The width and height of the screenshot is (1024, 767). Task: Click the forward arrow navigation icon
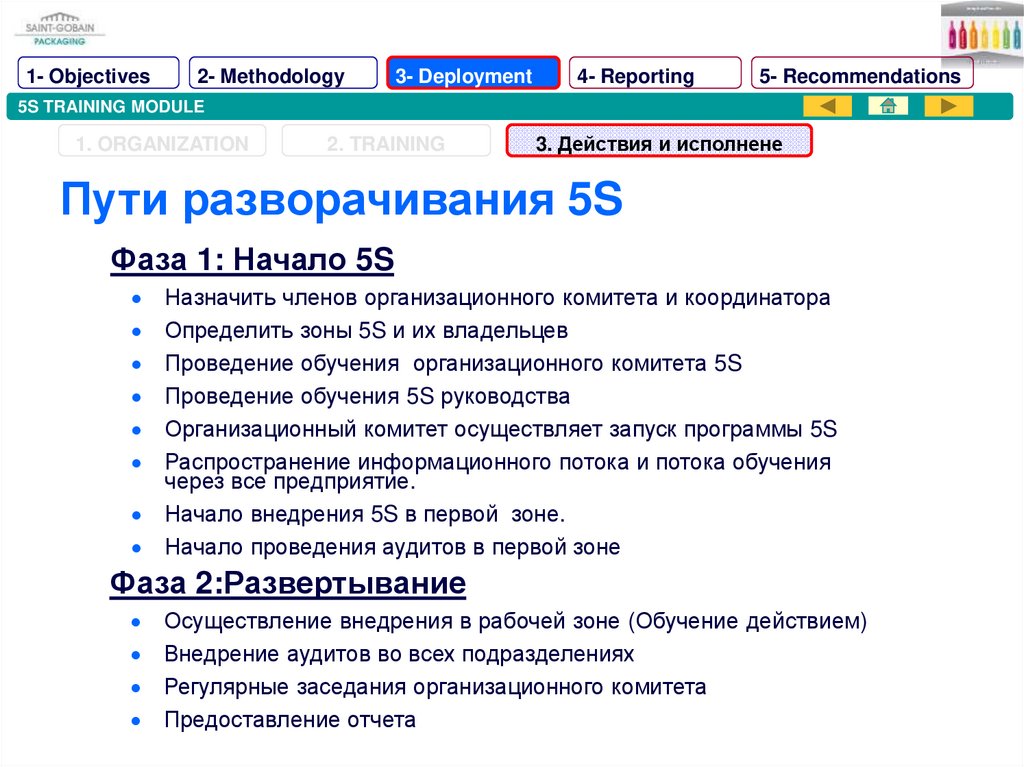tap(948, 106)
